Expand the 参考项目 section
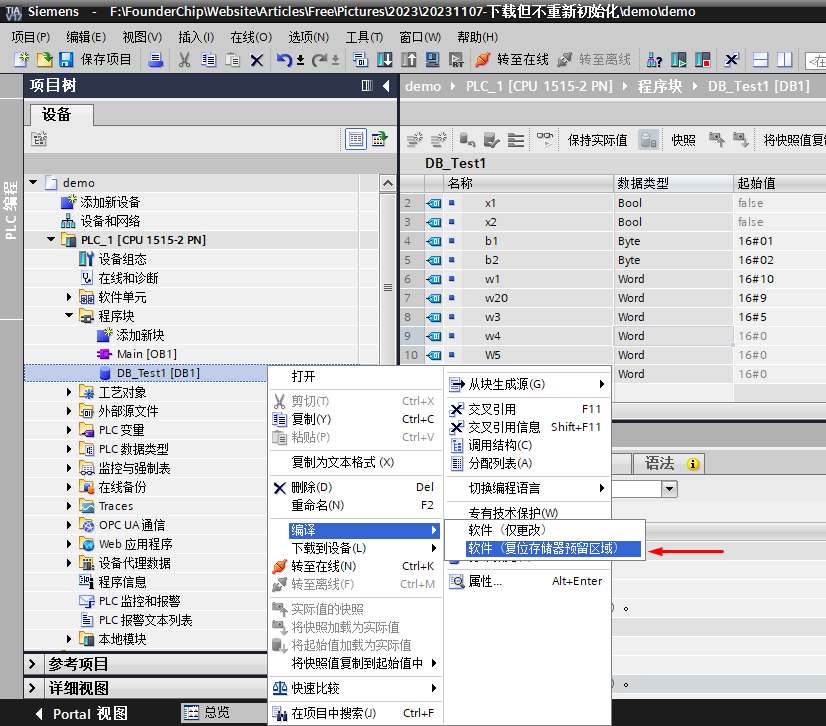Screen dimensions: 826x726 (32, 664)
